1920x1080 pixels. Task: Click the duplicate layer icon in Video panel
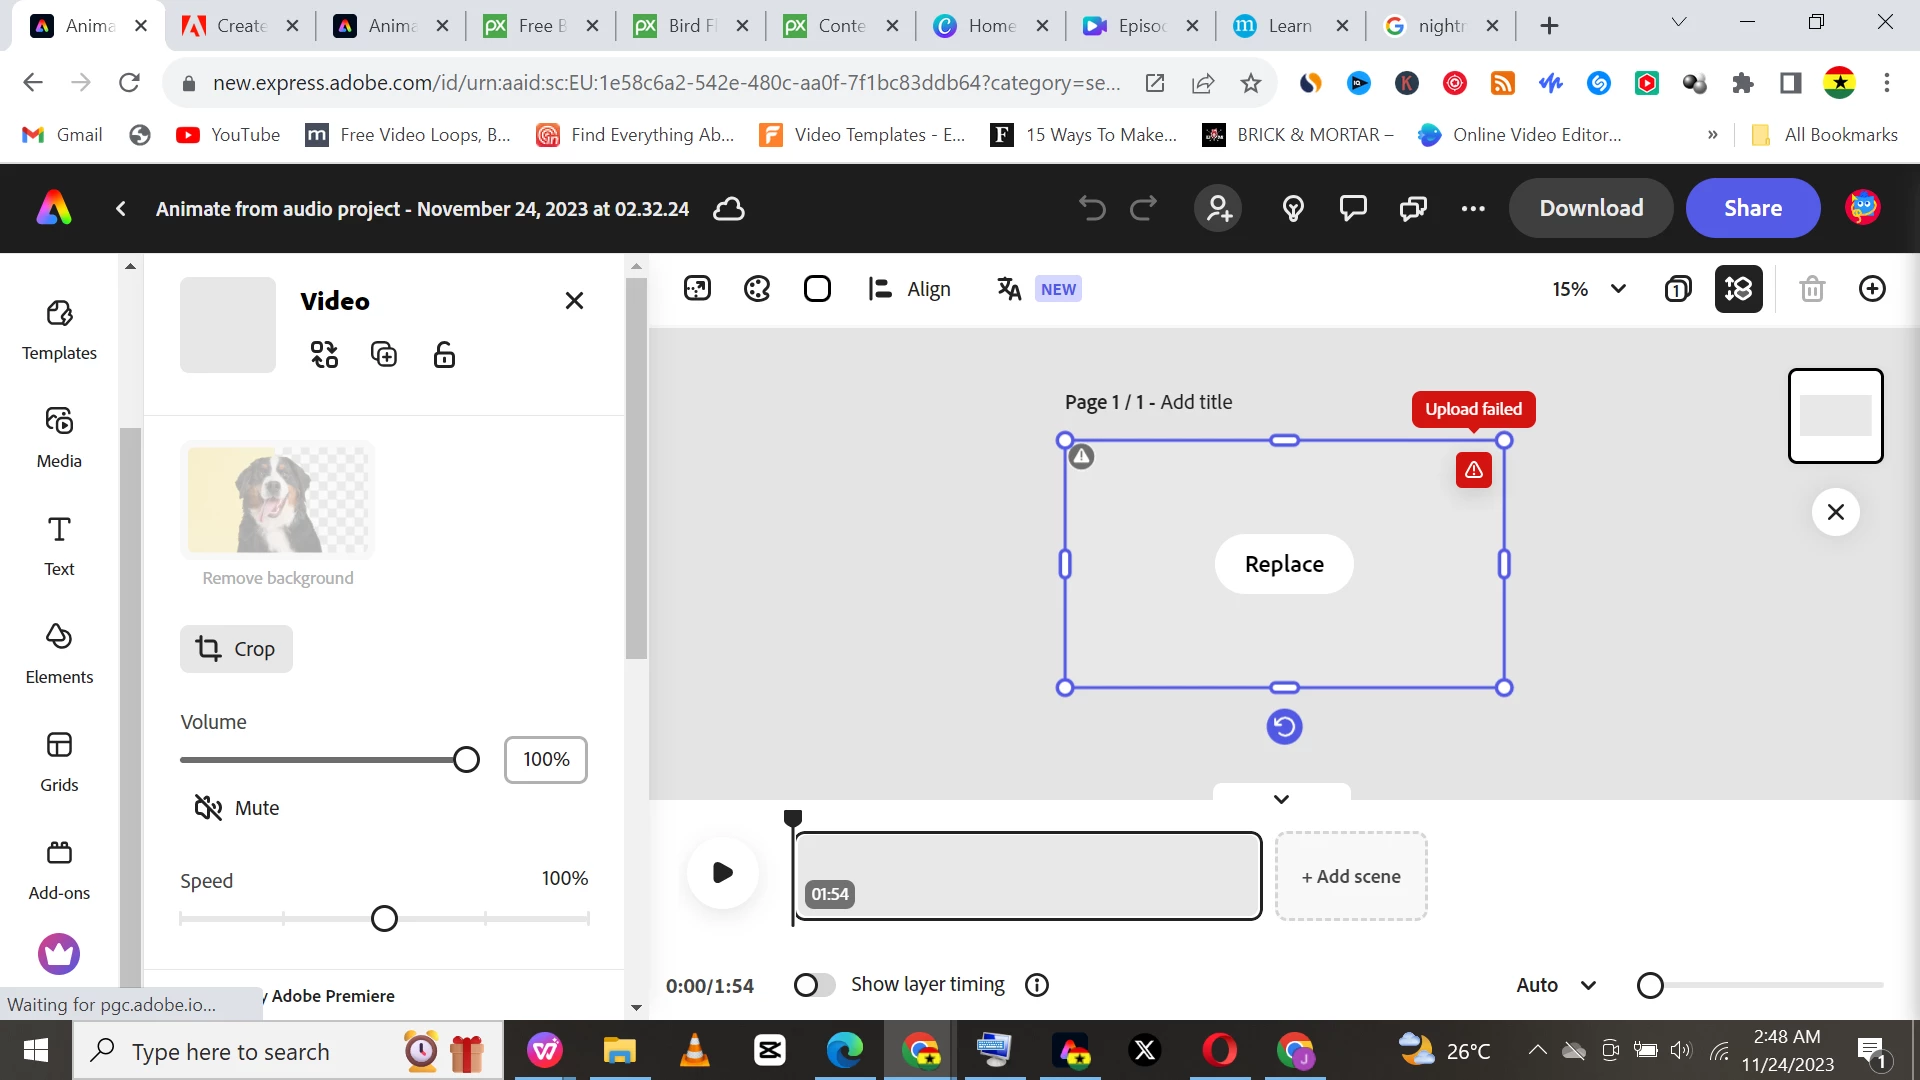click(384, 355)
